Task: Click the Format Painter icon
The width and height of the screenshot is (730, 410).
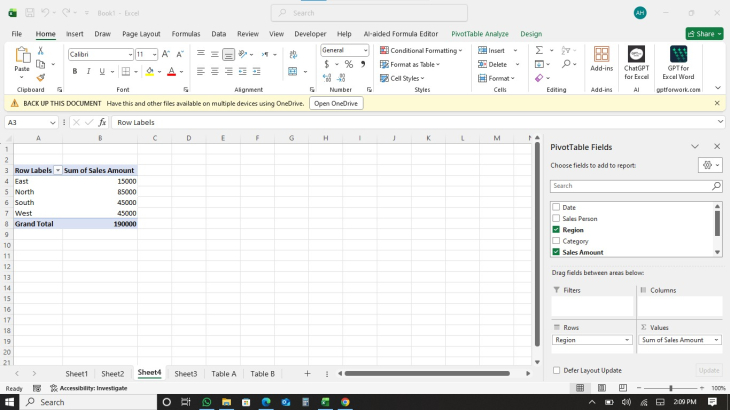Action: click(41, 77)
